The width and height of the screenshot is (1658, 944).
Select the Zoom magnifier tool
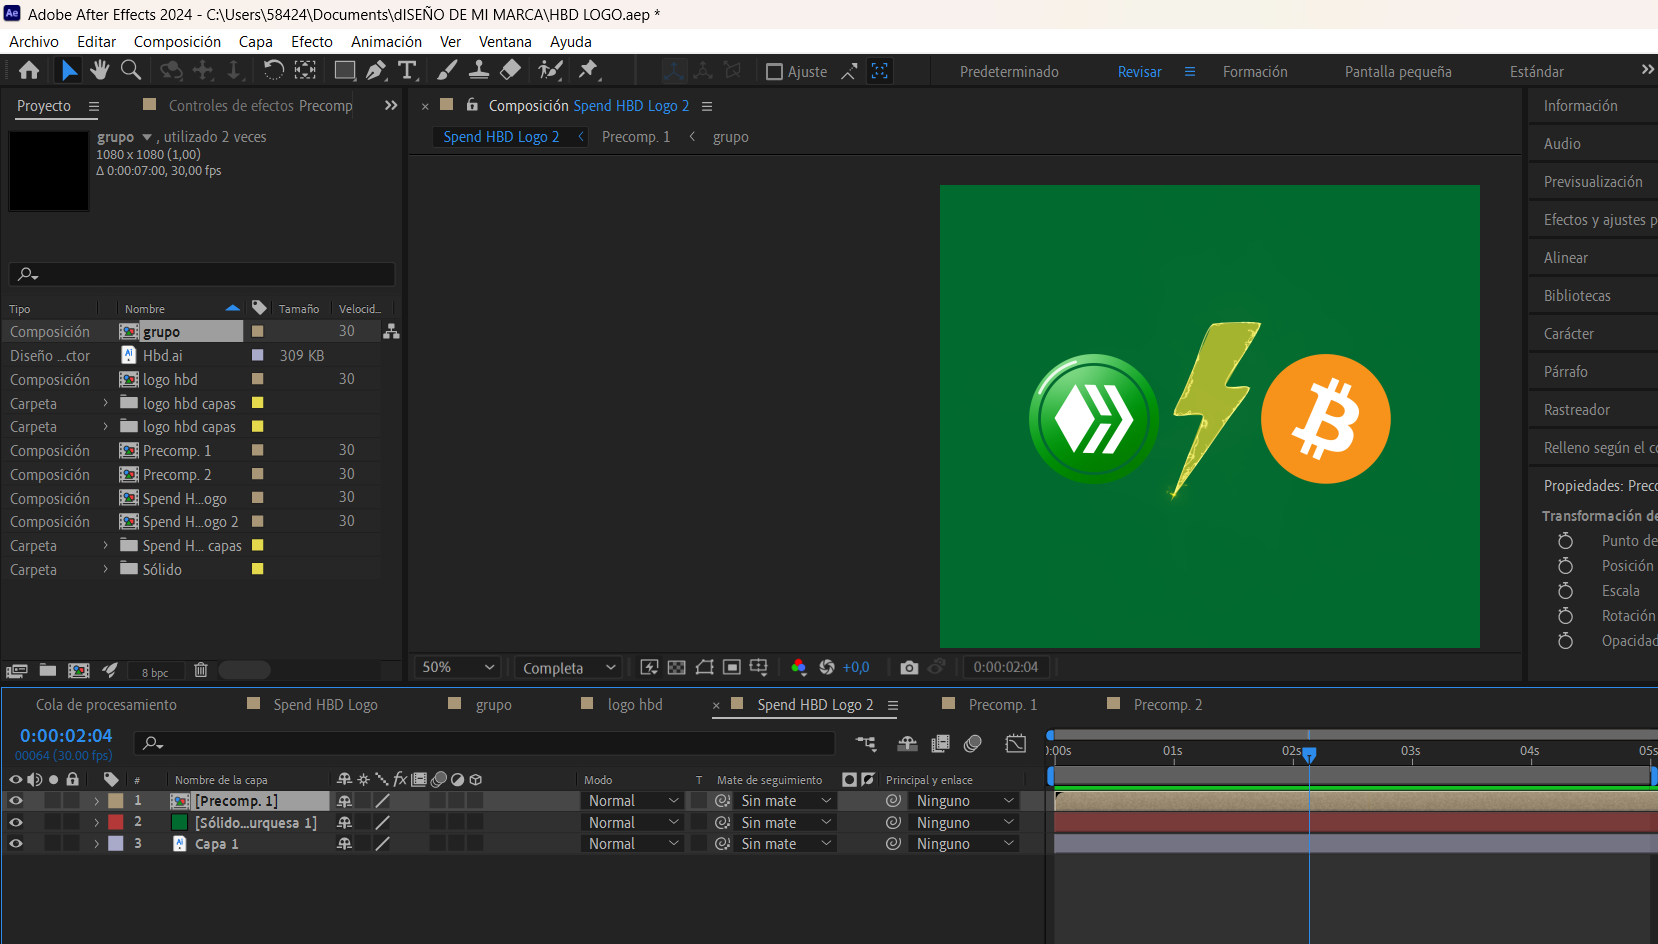click(131, 70)
